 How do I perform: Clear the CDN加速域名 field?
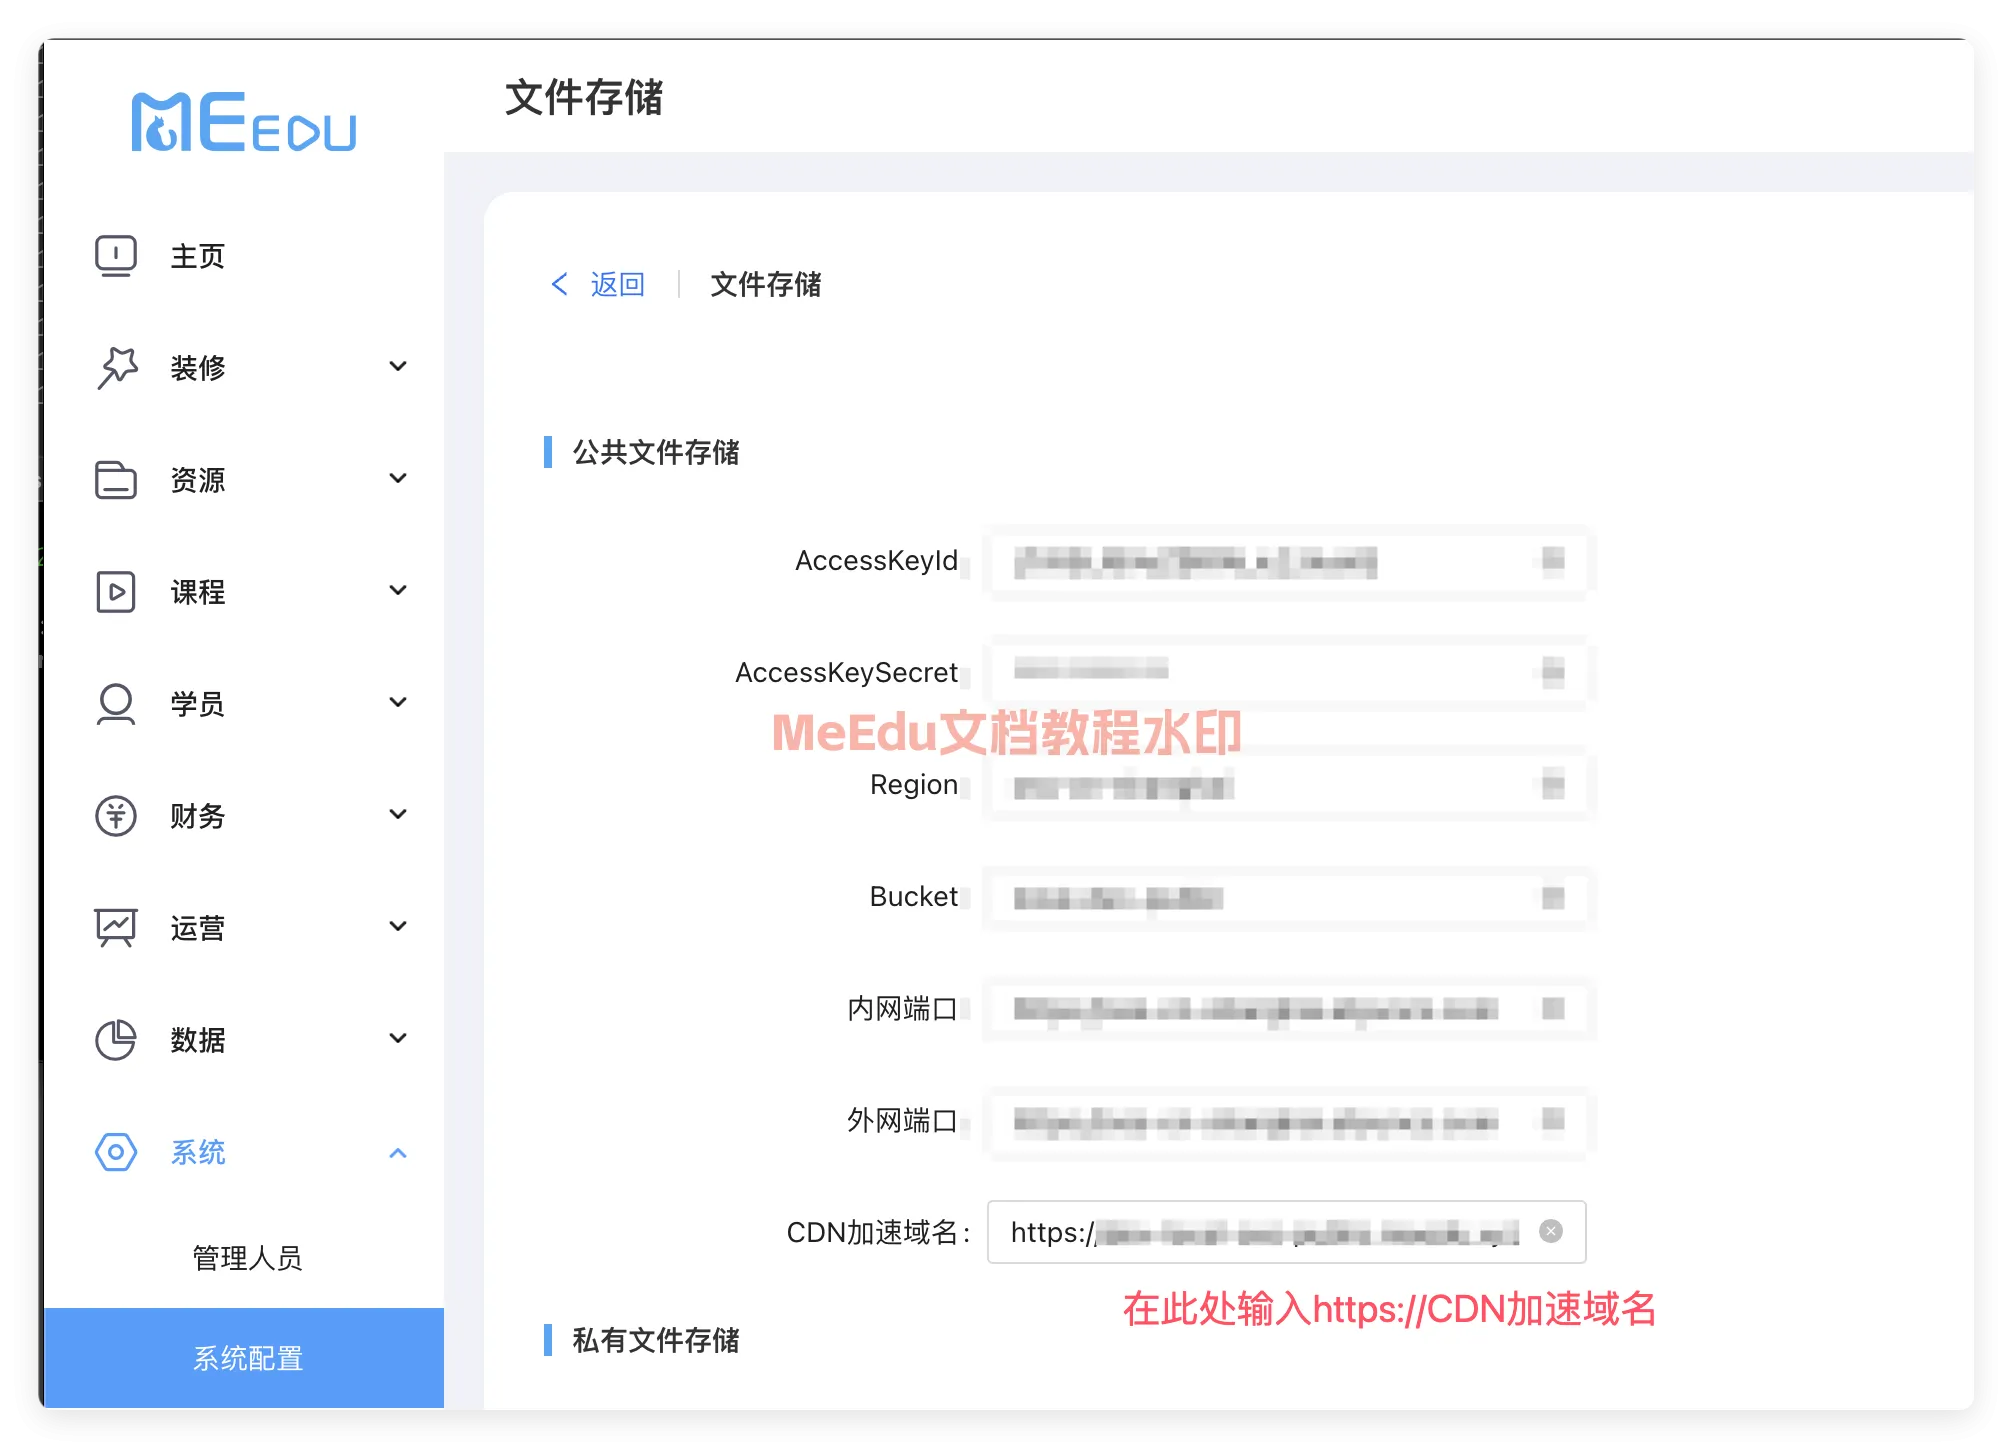click(x=1551, y=1231)
